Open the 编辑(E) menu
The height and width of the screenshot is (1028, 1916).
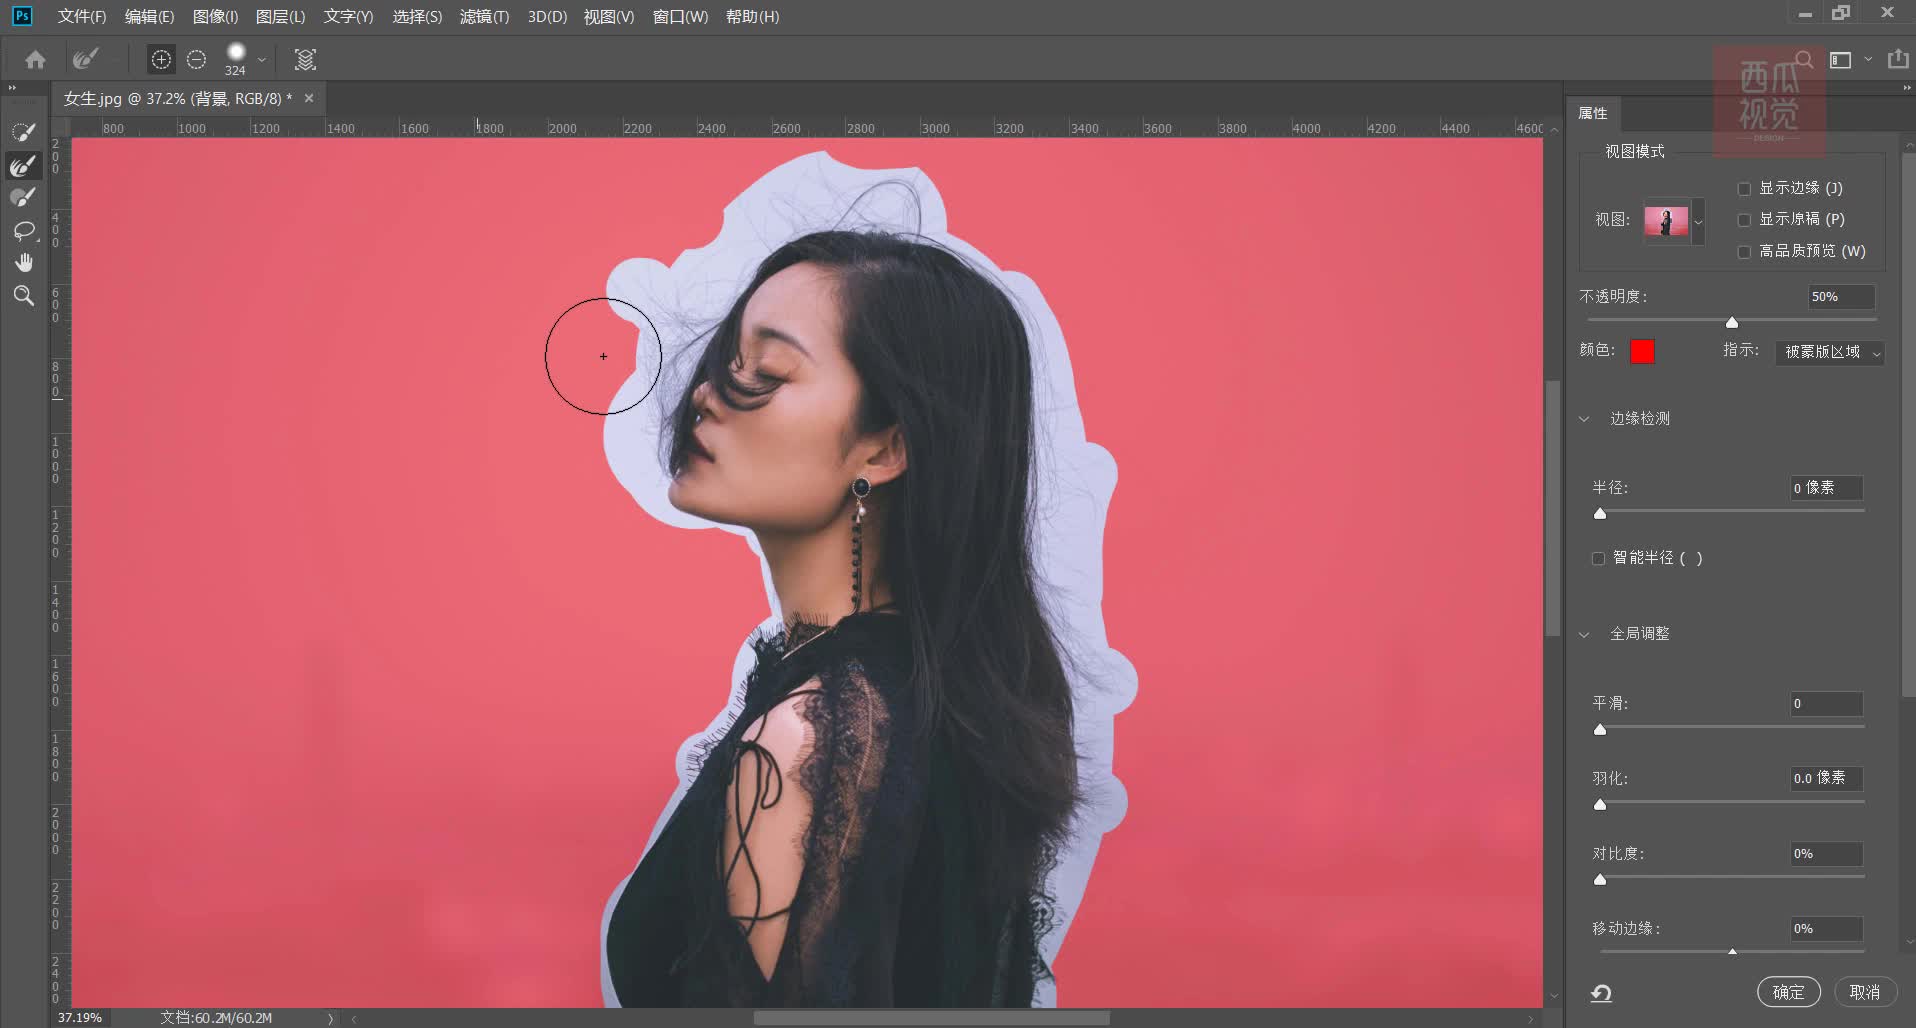tap(149, 16)
